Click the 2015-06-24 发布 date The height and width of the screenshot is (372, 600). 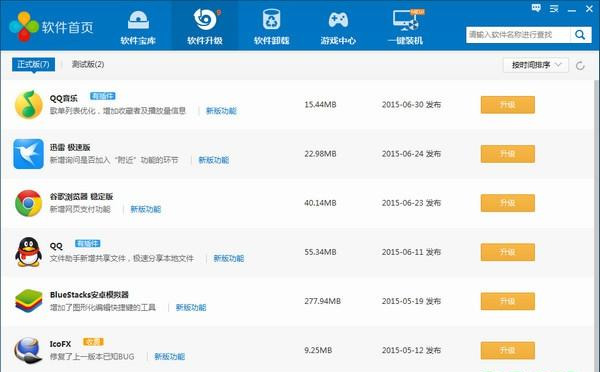coord(411,154)
